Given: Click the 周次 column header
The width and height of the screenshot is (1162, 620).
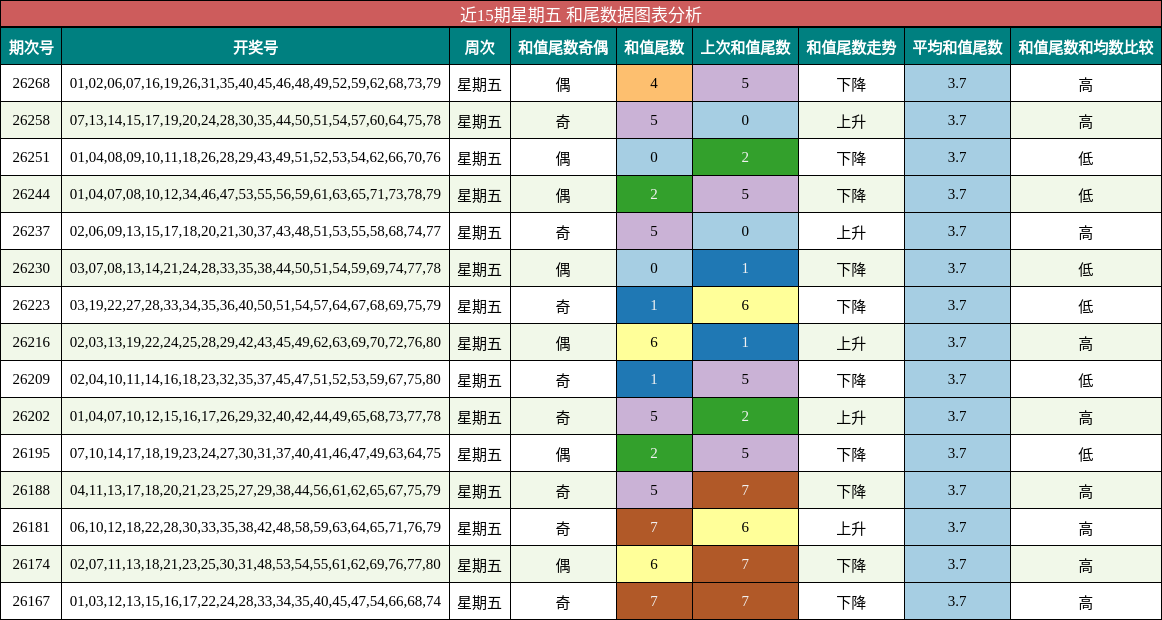Looking at the screenshot, I should pos(479,47).
